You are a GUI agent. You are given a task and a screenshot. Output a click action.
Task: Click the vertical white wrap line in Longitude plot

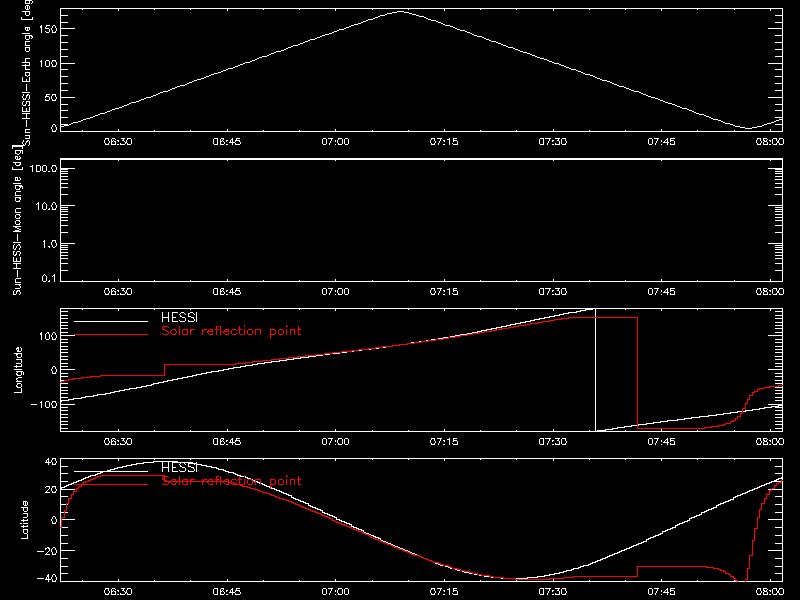595,370
